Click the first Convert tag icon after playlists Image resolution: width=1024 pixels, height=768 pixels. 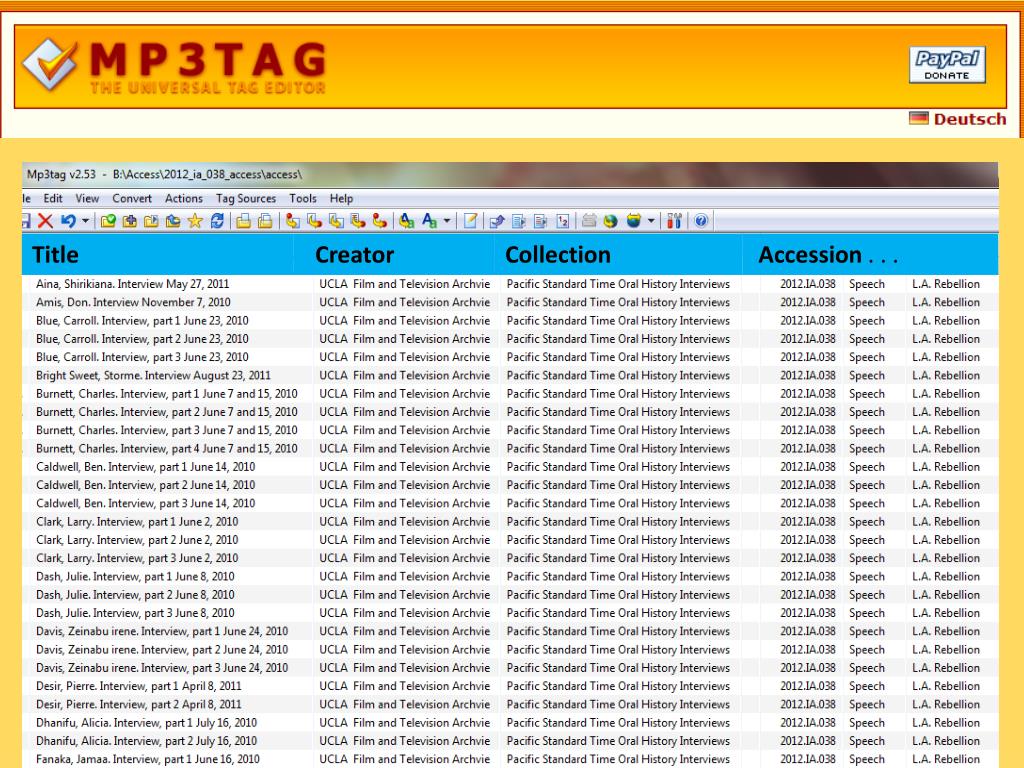click(x=293, y=221)
